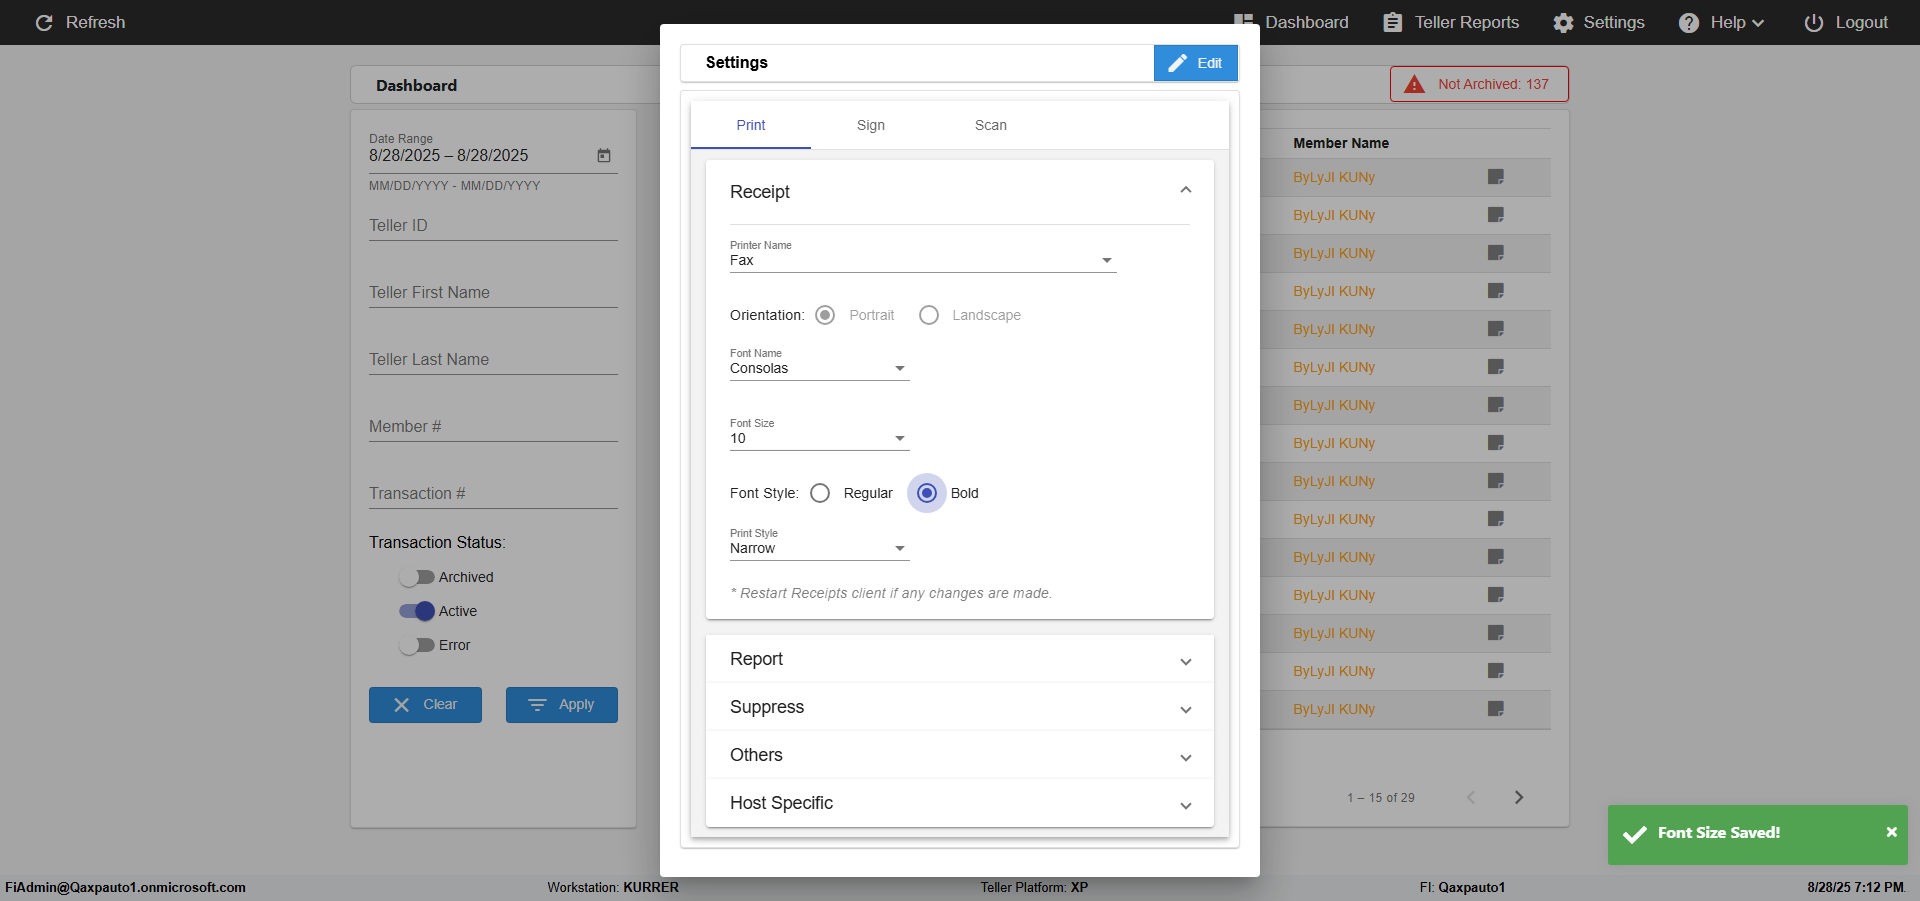Image resolution: width=1920 pixels, height=901 pixels.
Task: Toggle the Active transaction status switch
Action: tap(416, 611)
